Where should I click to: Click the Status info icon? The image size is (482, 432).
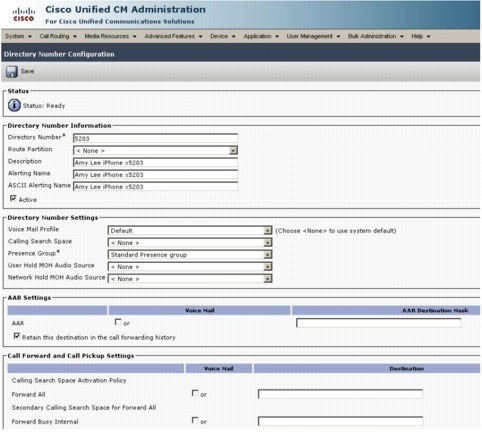coord(14,105)
